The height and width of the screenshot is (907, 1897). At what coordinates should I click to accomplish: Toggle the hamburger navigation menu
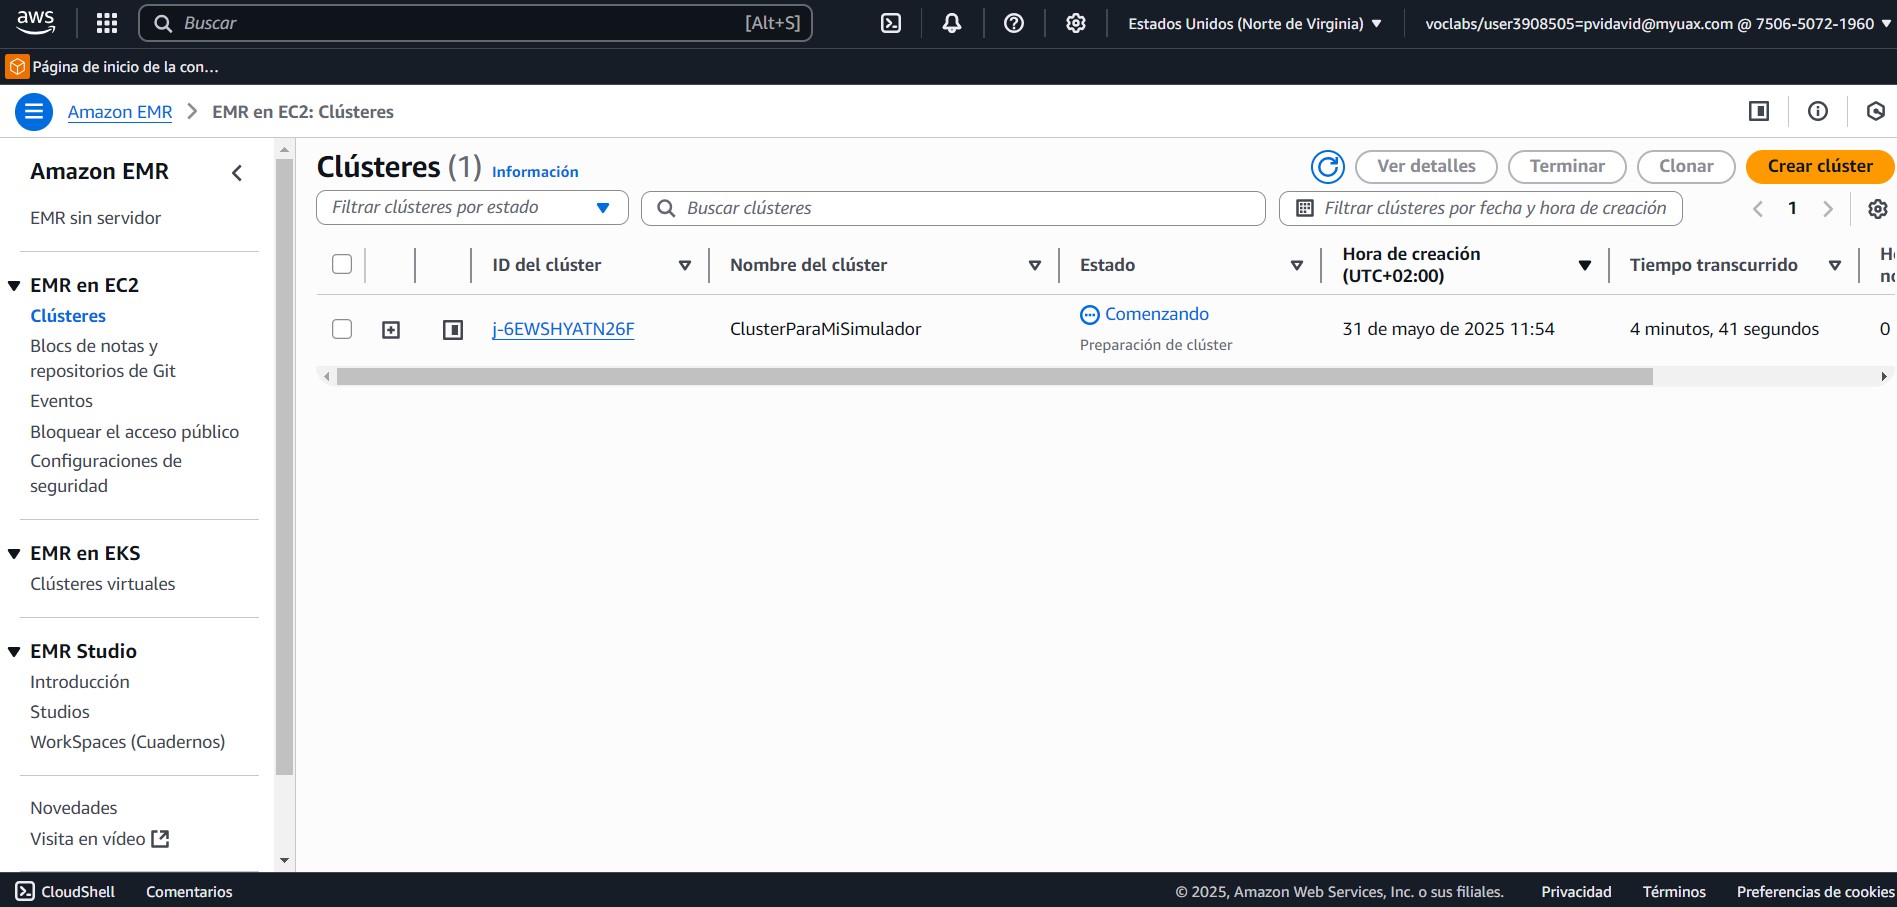pos(33,111)
